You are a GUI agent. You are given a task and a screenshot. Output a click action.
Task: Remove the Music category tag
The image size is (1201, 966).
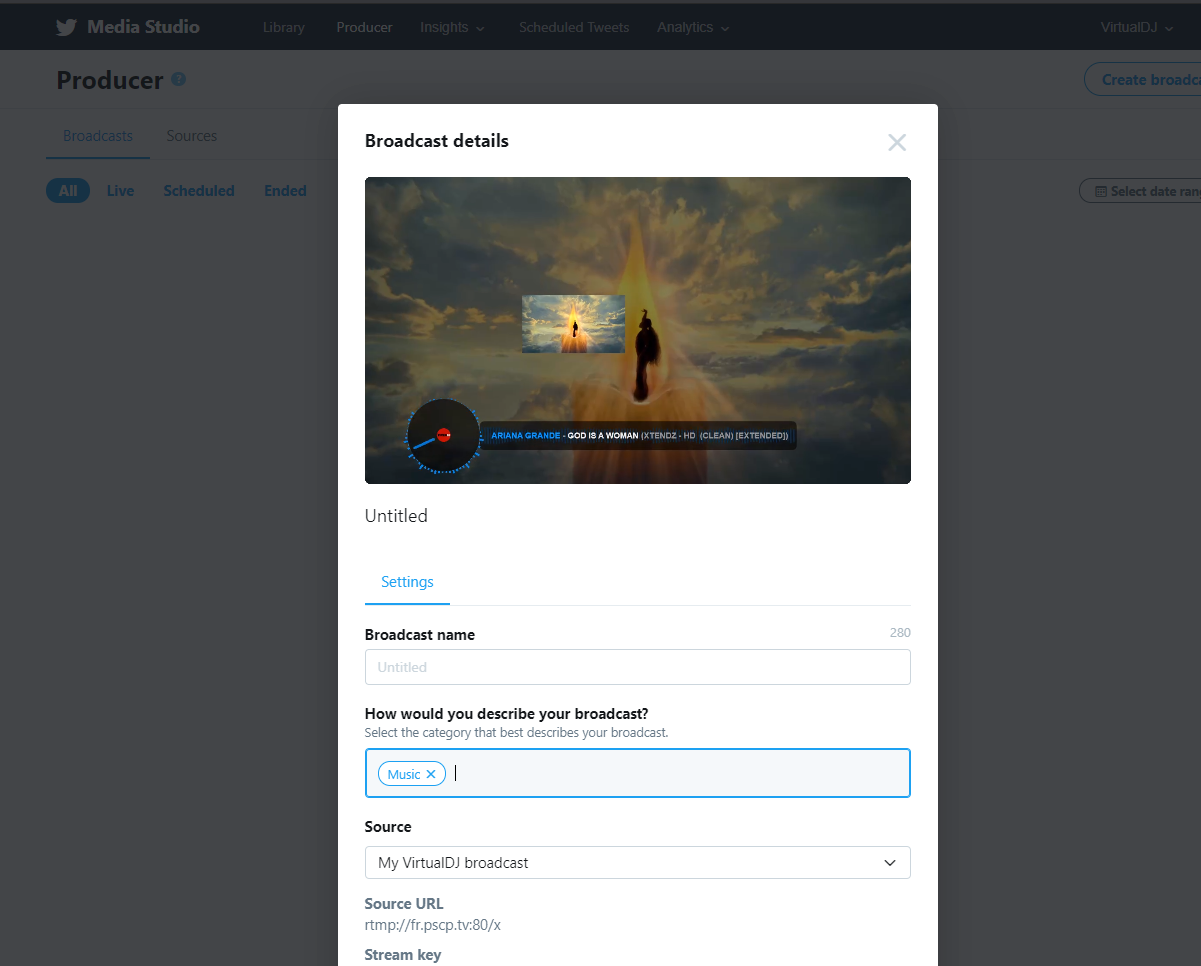click(x=431, y=774)
